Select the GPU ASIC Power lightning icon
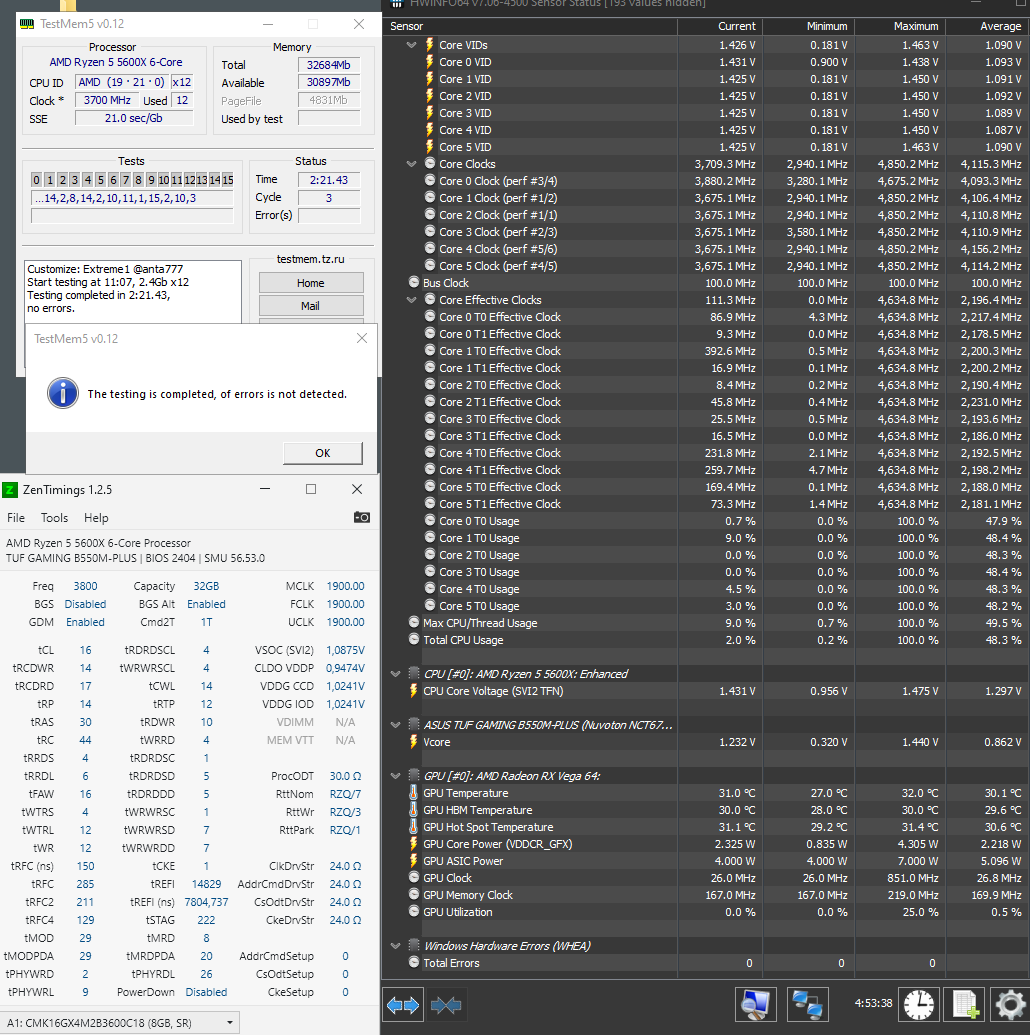 [x=413, y=861]
